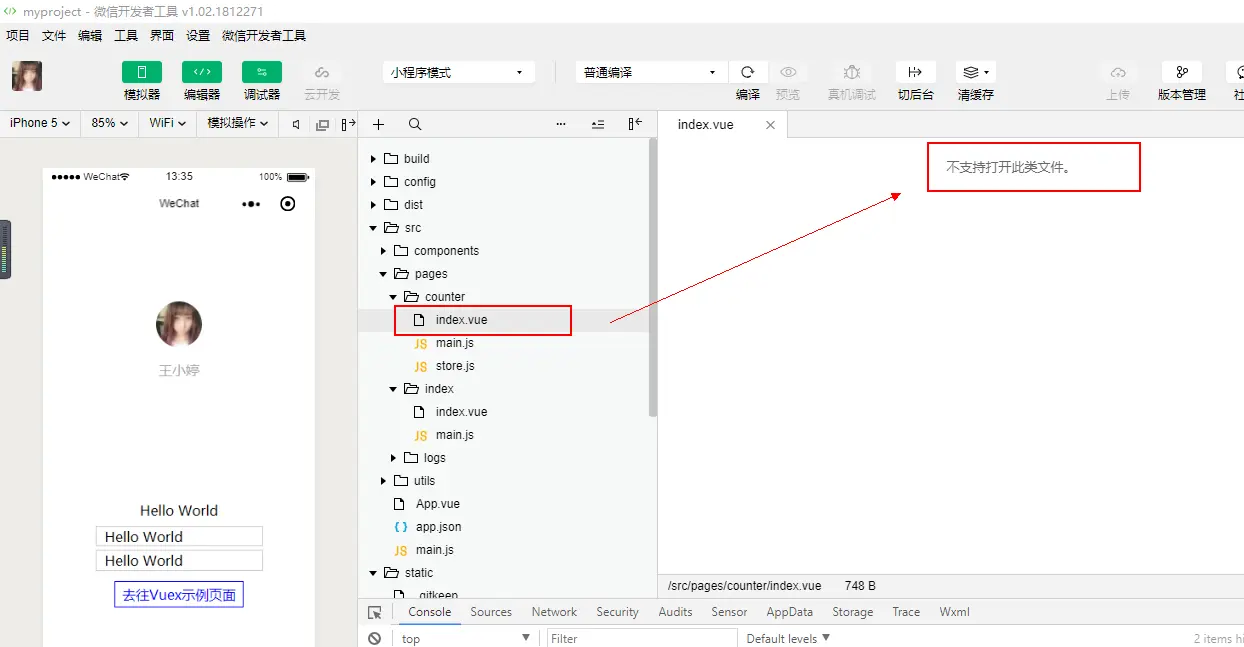Expand the dist folder
This screenshot has width=1244, height=647.
(374, 205)
